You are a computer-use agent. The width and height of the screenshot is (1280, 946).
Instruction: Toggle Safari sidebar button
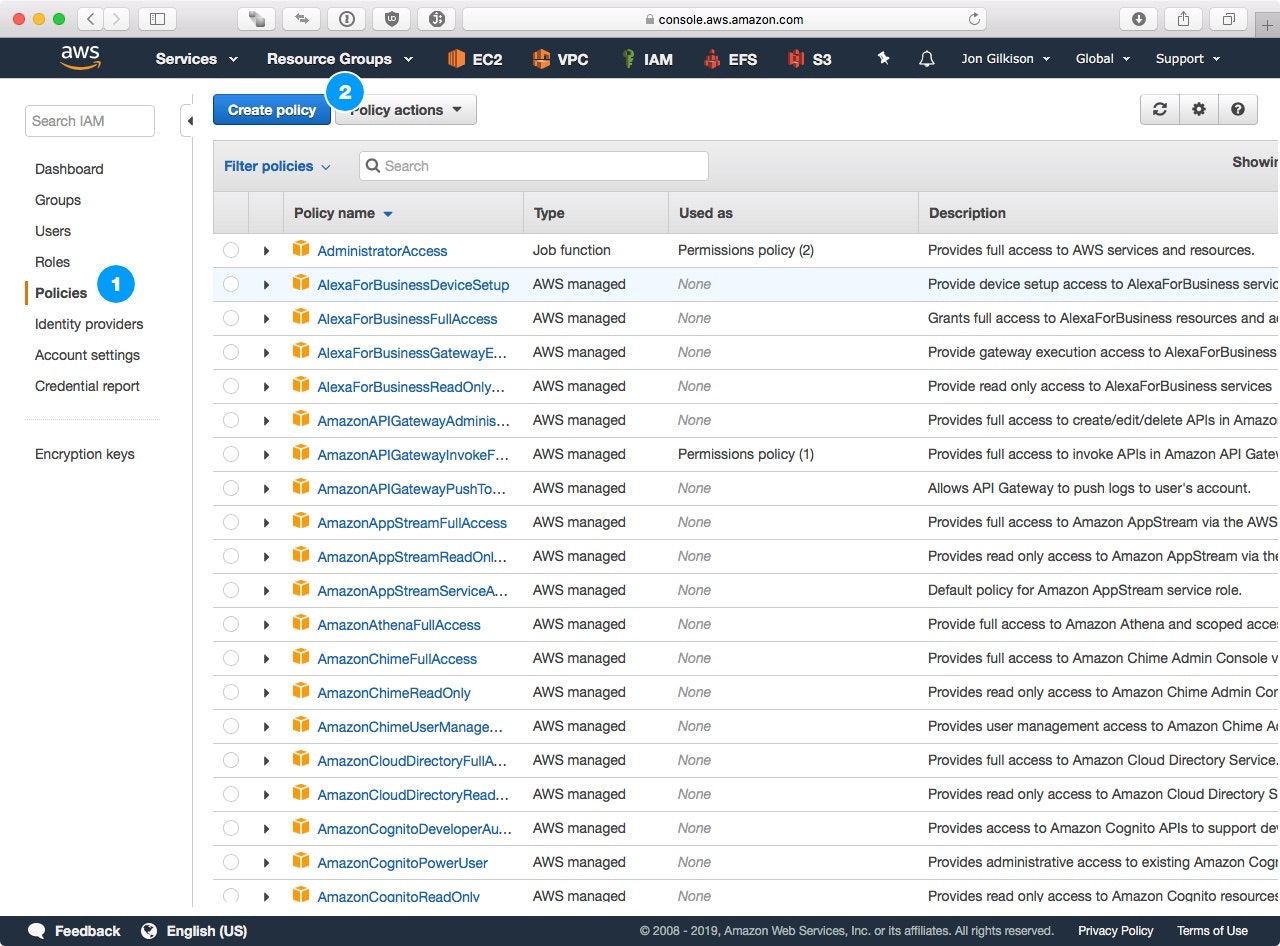(157, 19)
